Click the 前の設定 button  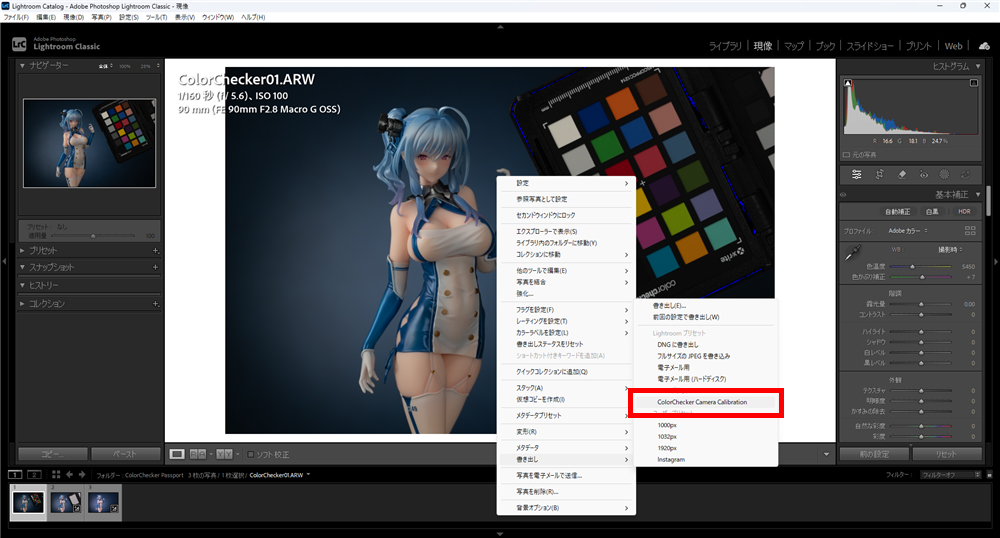pos(874,454)
